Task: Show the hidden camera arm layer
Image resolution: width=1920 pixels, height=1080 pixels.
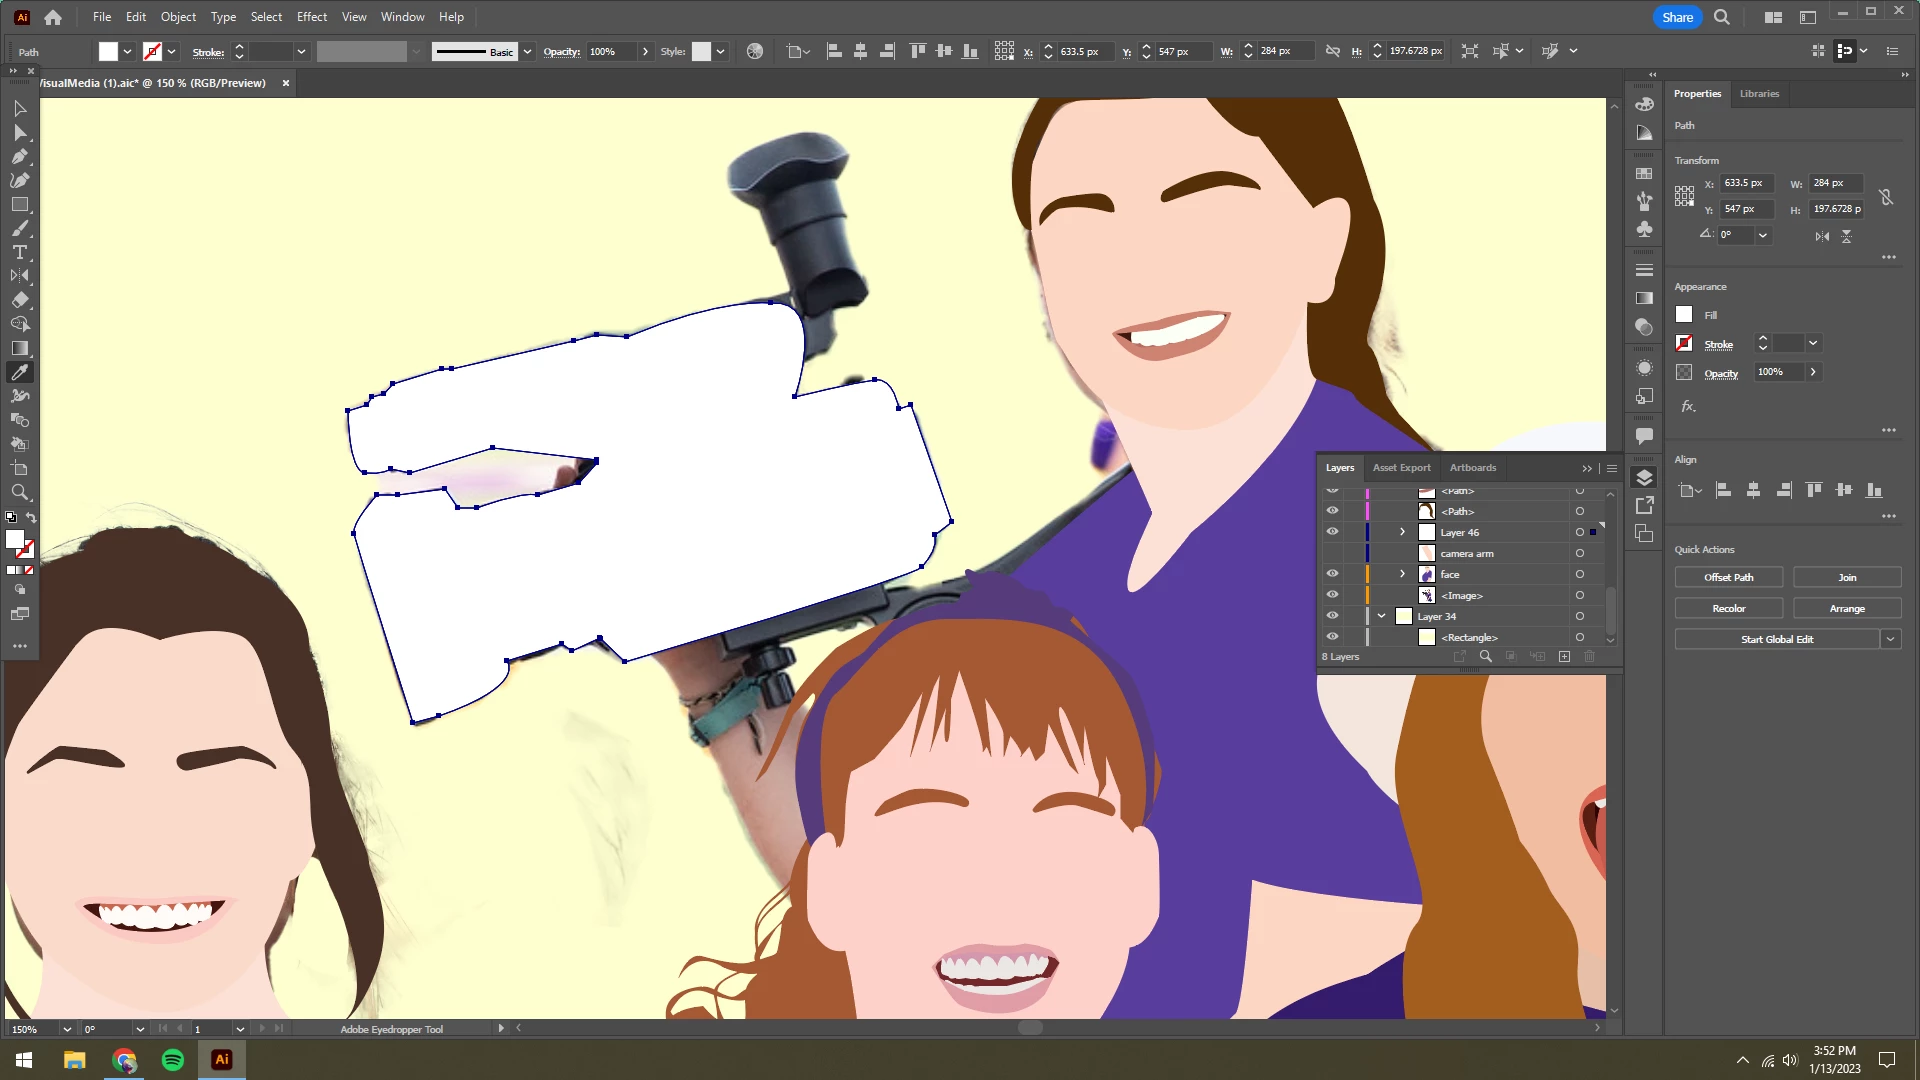Action: point(1332,553)
